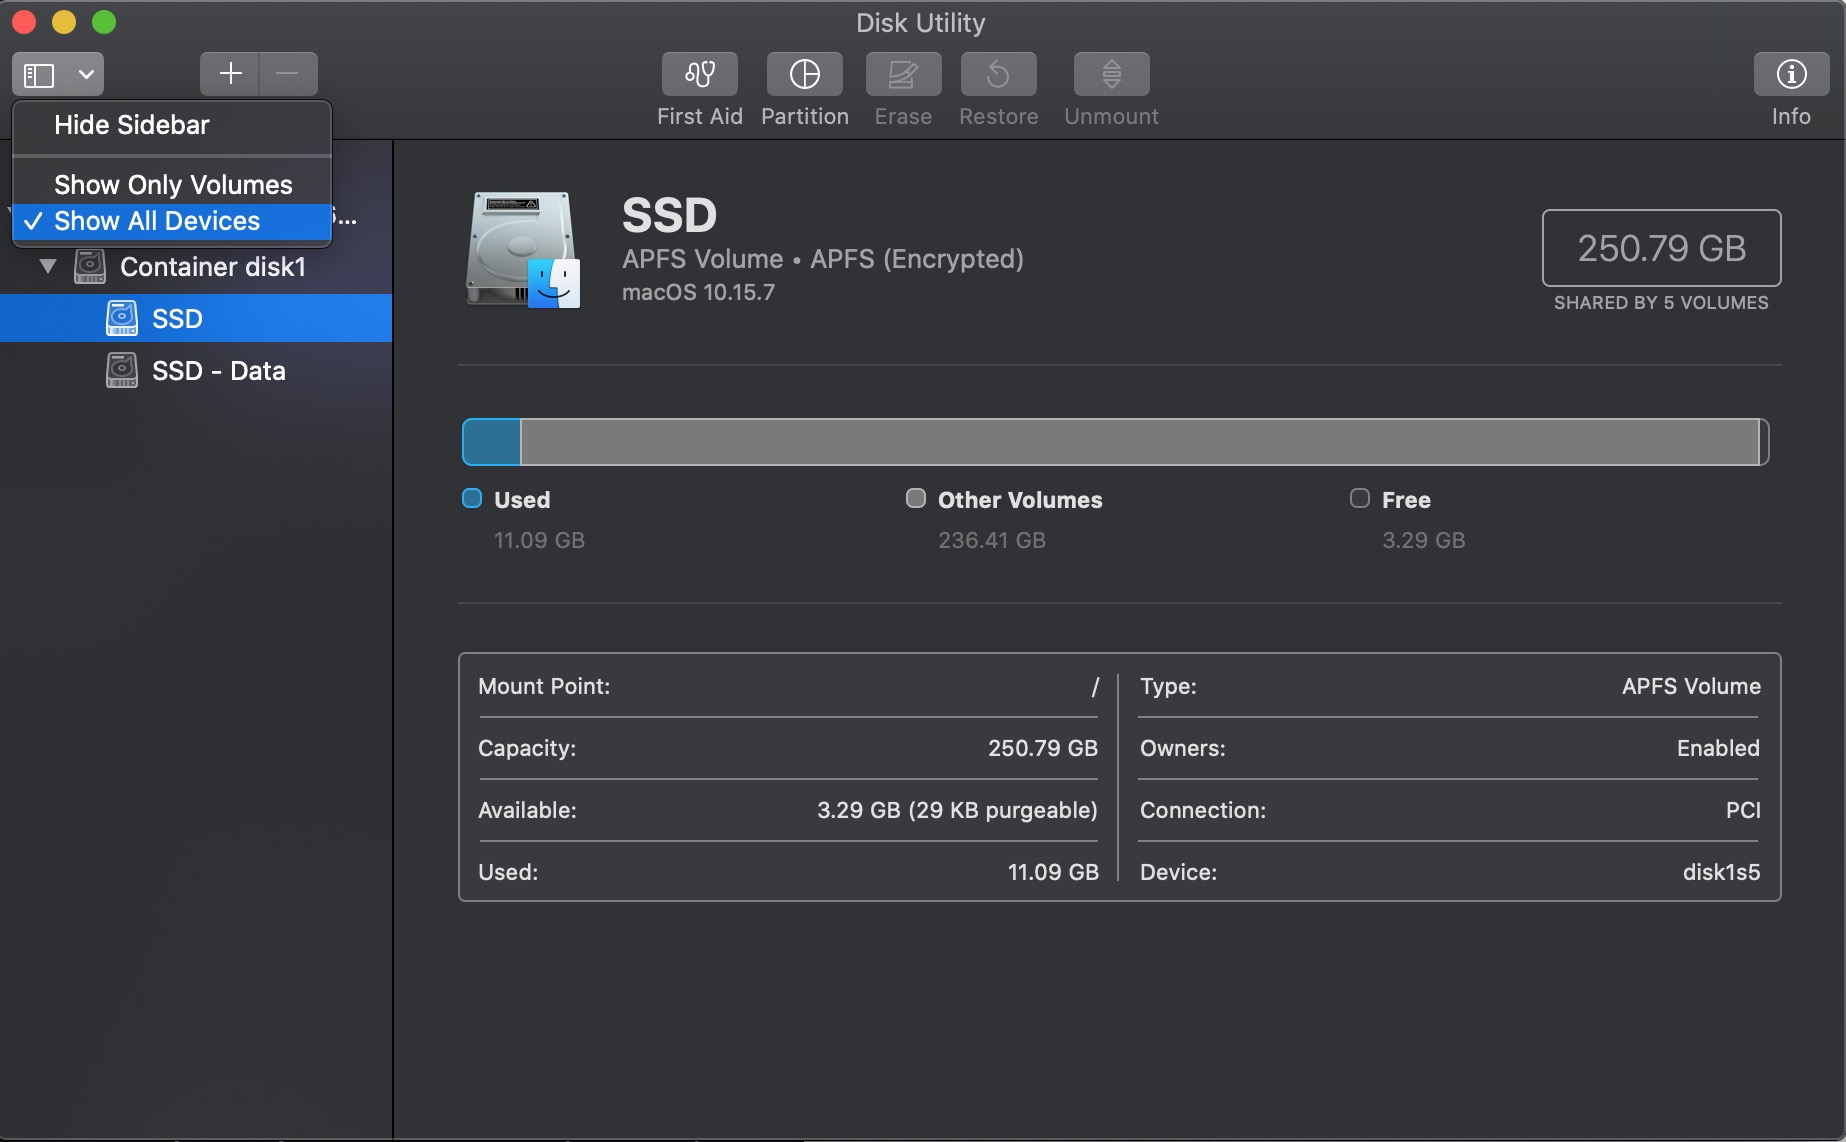Click the Mount Point row value

1095,687
